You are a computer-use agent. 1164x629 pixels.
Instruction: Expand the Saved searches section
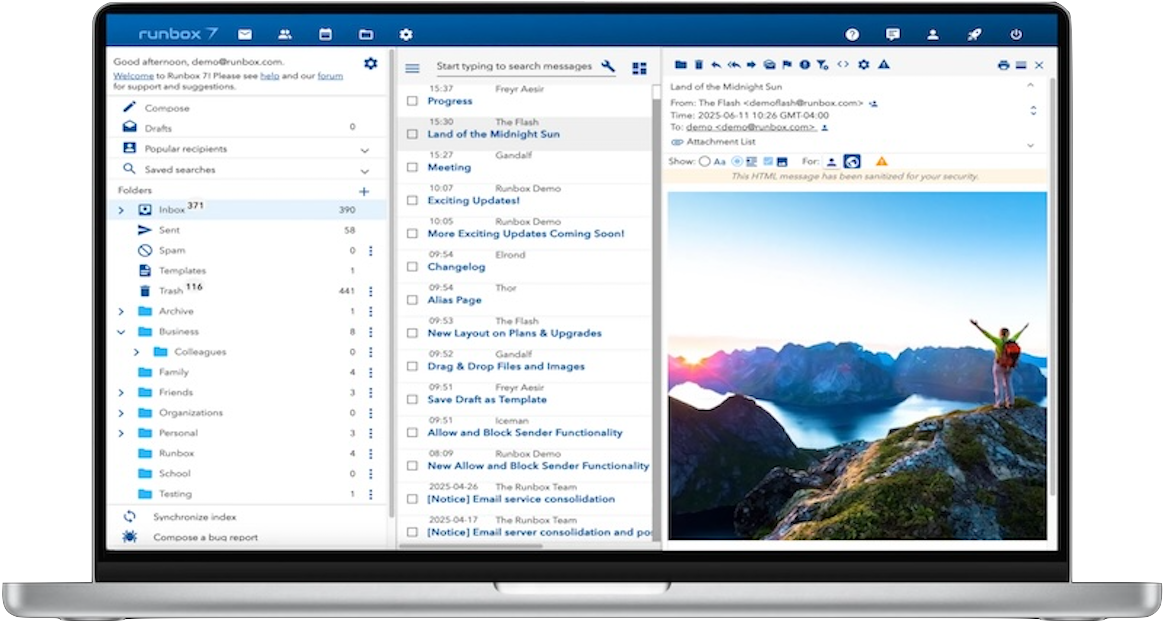(364, 170)
